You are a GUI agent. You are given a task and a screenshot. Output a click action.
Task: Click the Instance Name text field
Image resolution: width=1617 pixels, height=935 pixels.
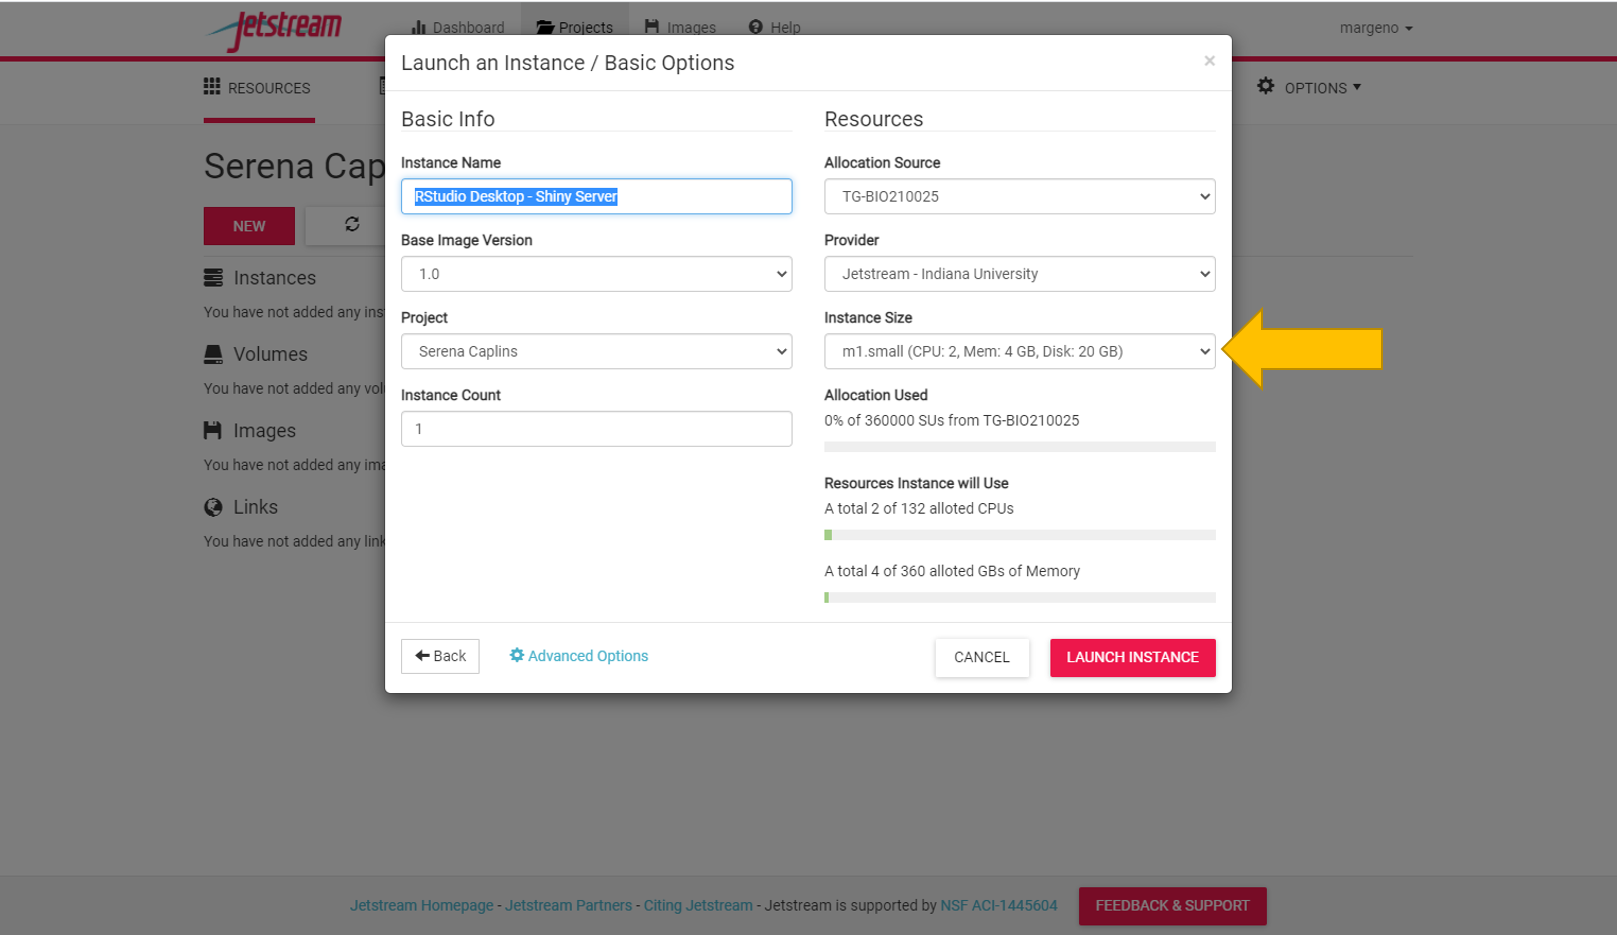596,196
